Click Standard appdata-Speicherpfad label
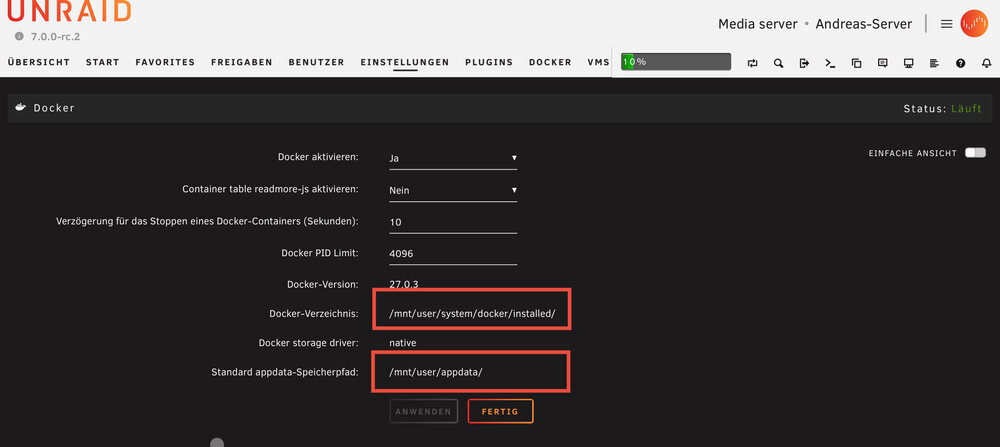Image resolution: width=1000 pixels, height=447 pixels. point(285,372)
